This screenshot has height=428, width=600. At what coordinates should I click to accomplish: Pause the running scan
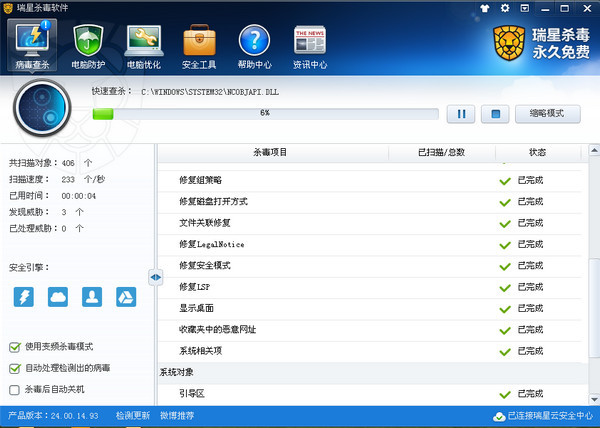coord(461,114)
